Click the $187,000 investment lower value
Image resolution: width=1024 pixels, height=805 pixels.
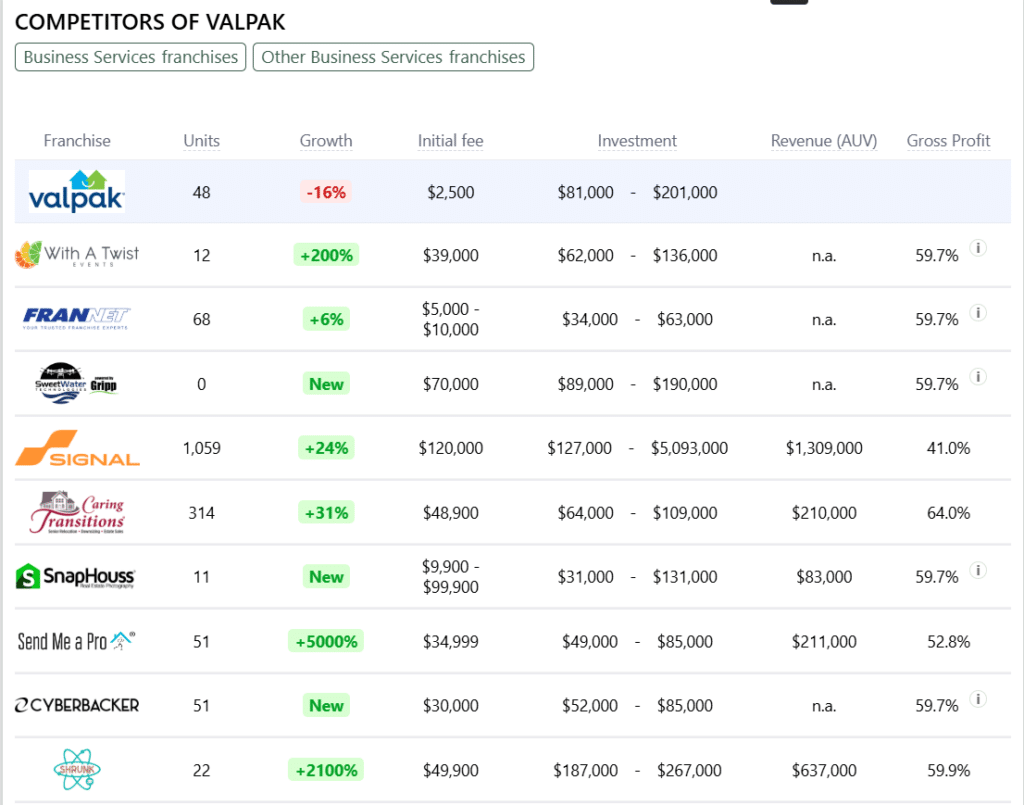point(586,770)
